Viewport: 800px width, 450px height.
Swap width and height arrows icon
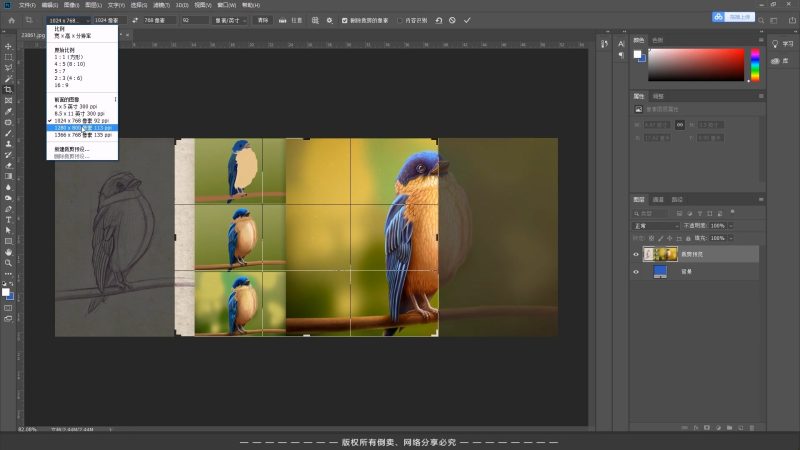(x=135, y=20)
